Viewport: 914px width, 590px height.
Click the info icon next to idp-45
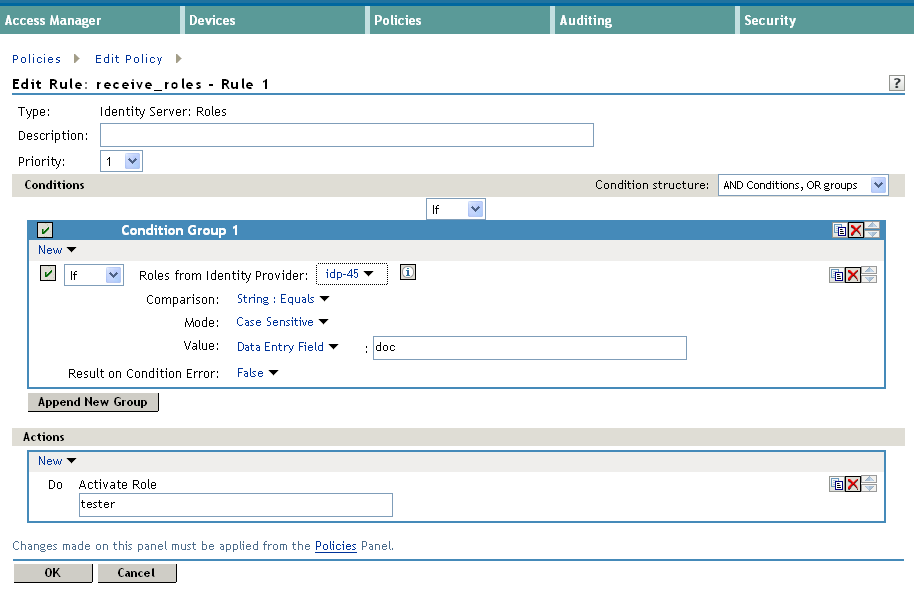(408, 273)
